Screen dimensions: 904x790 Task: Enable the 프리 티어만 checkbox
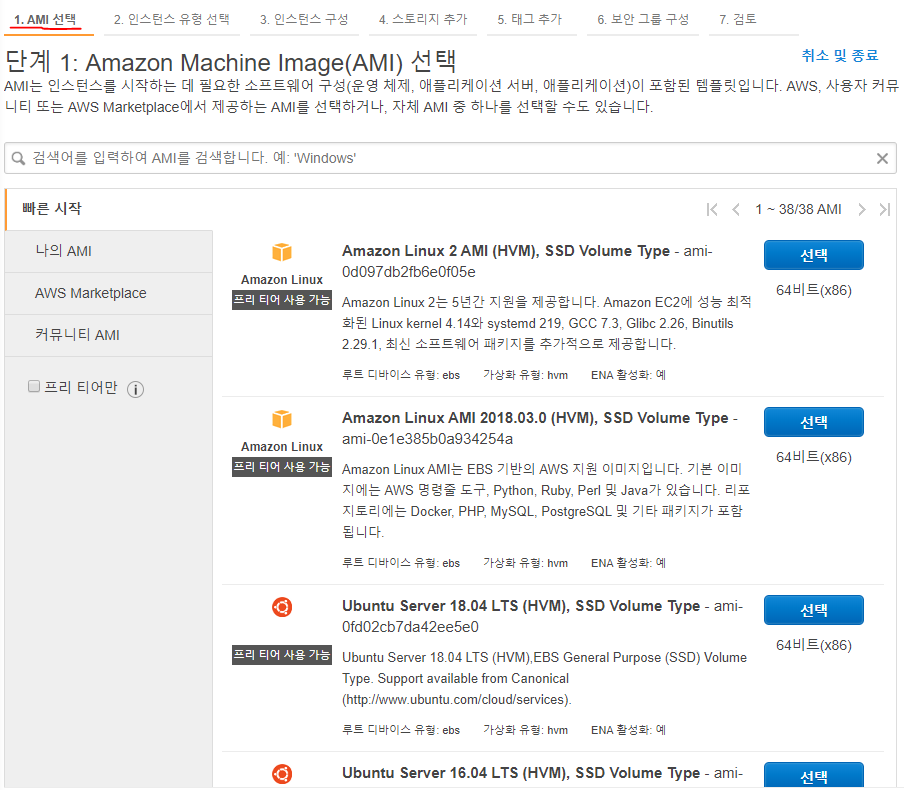[x=34, y=386]
